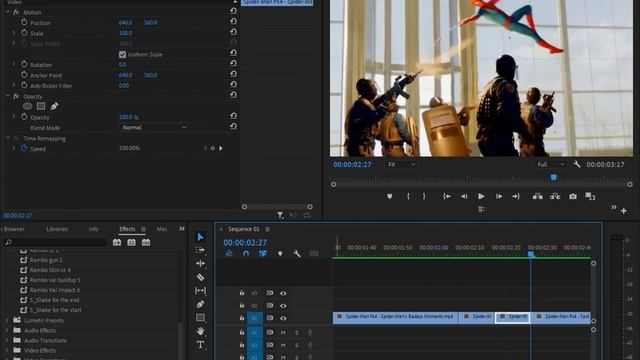Open Program monitor button editor plus
The width and height of the screenshot is (640, 360).
click(624, 211)
